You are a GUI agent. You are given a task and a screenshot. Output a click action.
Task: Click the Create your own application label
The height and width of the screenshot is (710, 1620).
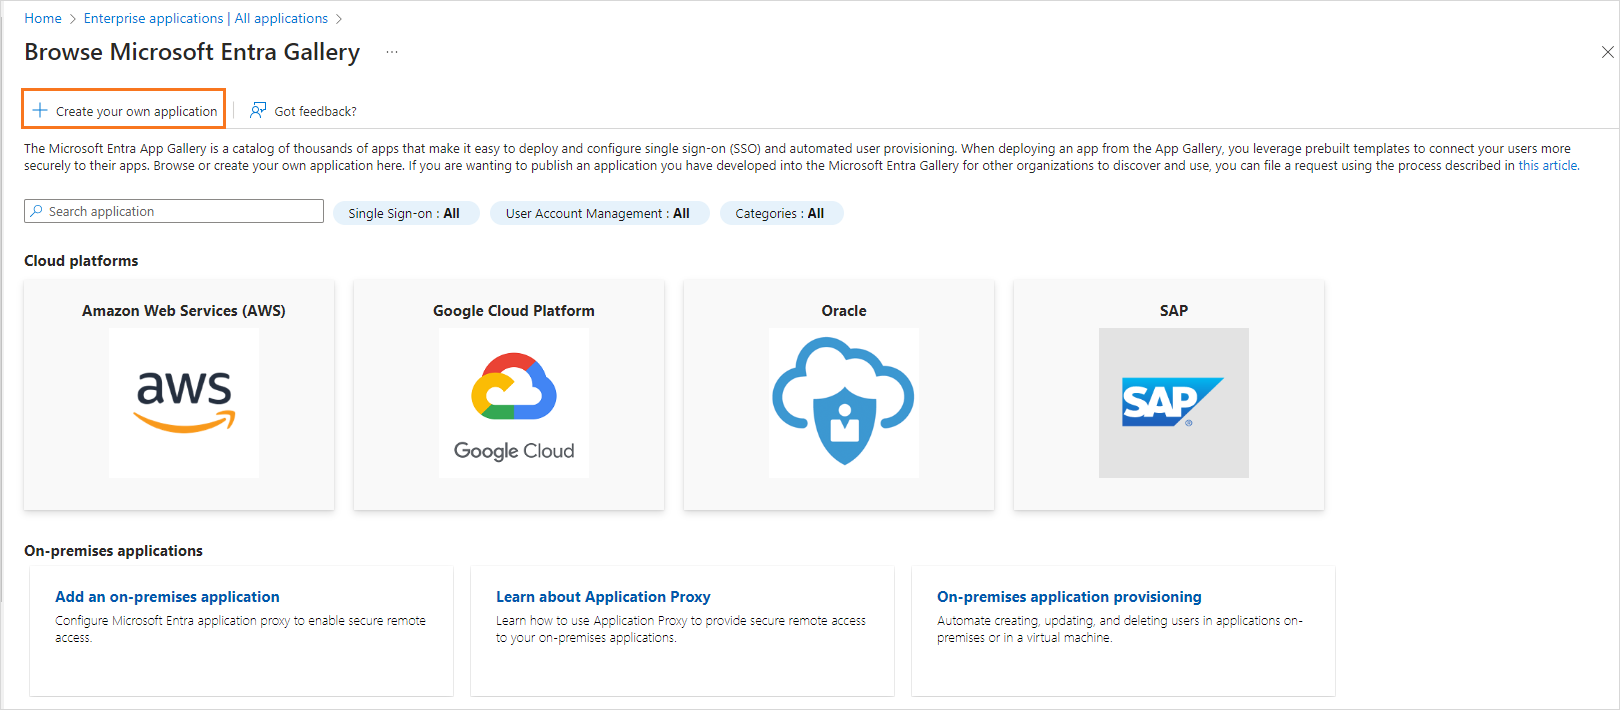(136, 111)
